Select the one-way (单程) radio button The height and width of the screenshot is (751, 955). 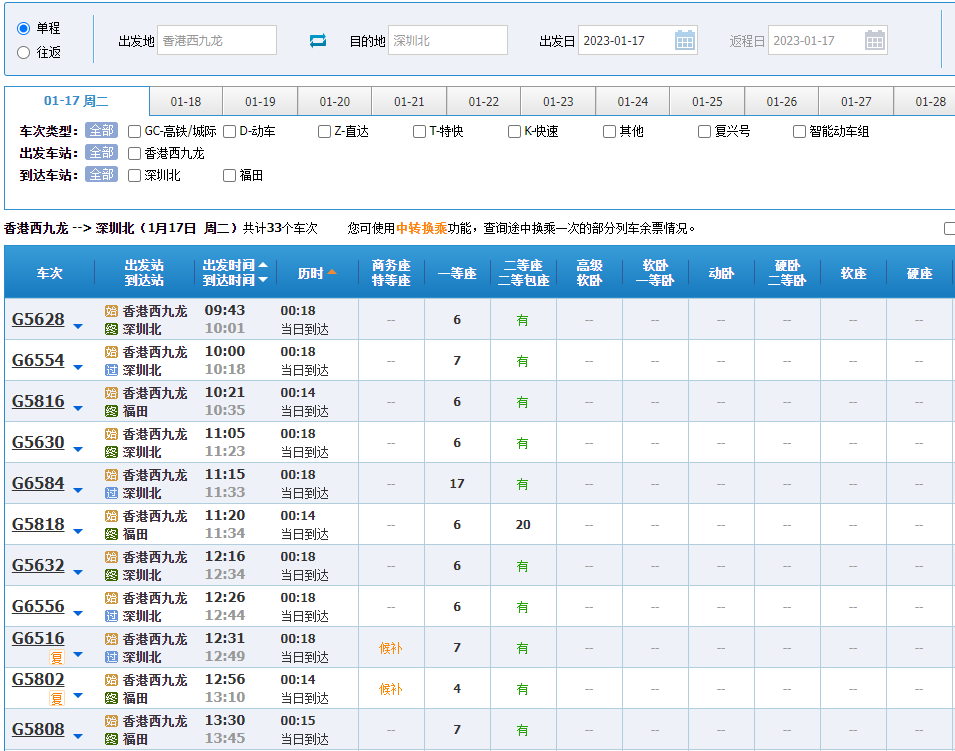pos(24,28)
